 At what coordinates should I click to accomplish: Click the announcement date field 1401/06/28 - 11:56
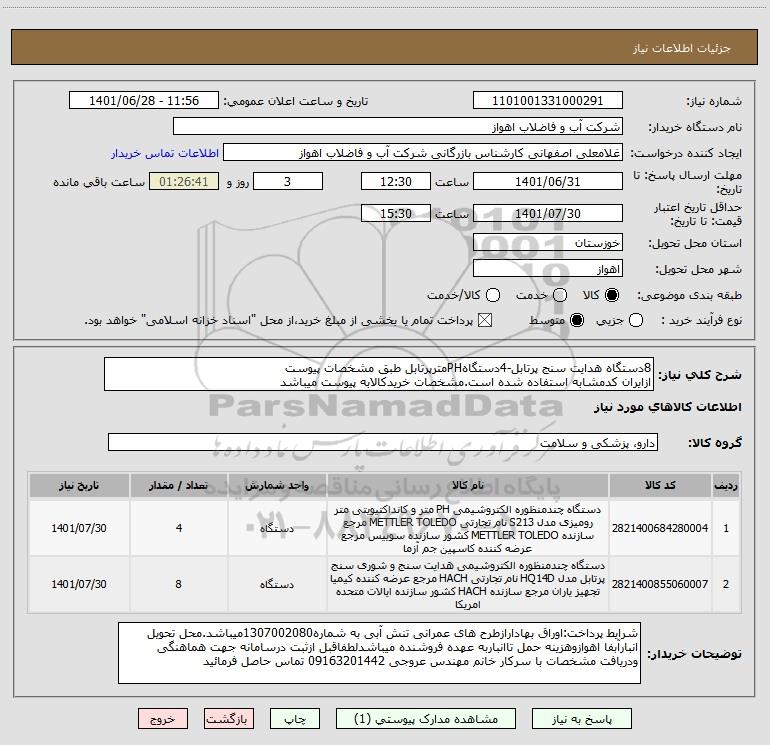[x=144, y=101]
